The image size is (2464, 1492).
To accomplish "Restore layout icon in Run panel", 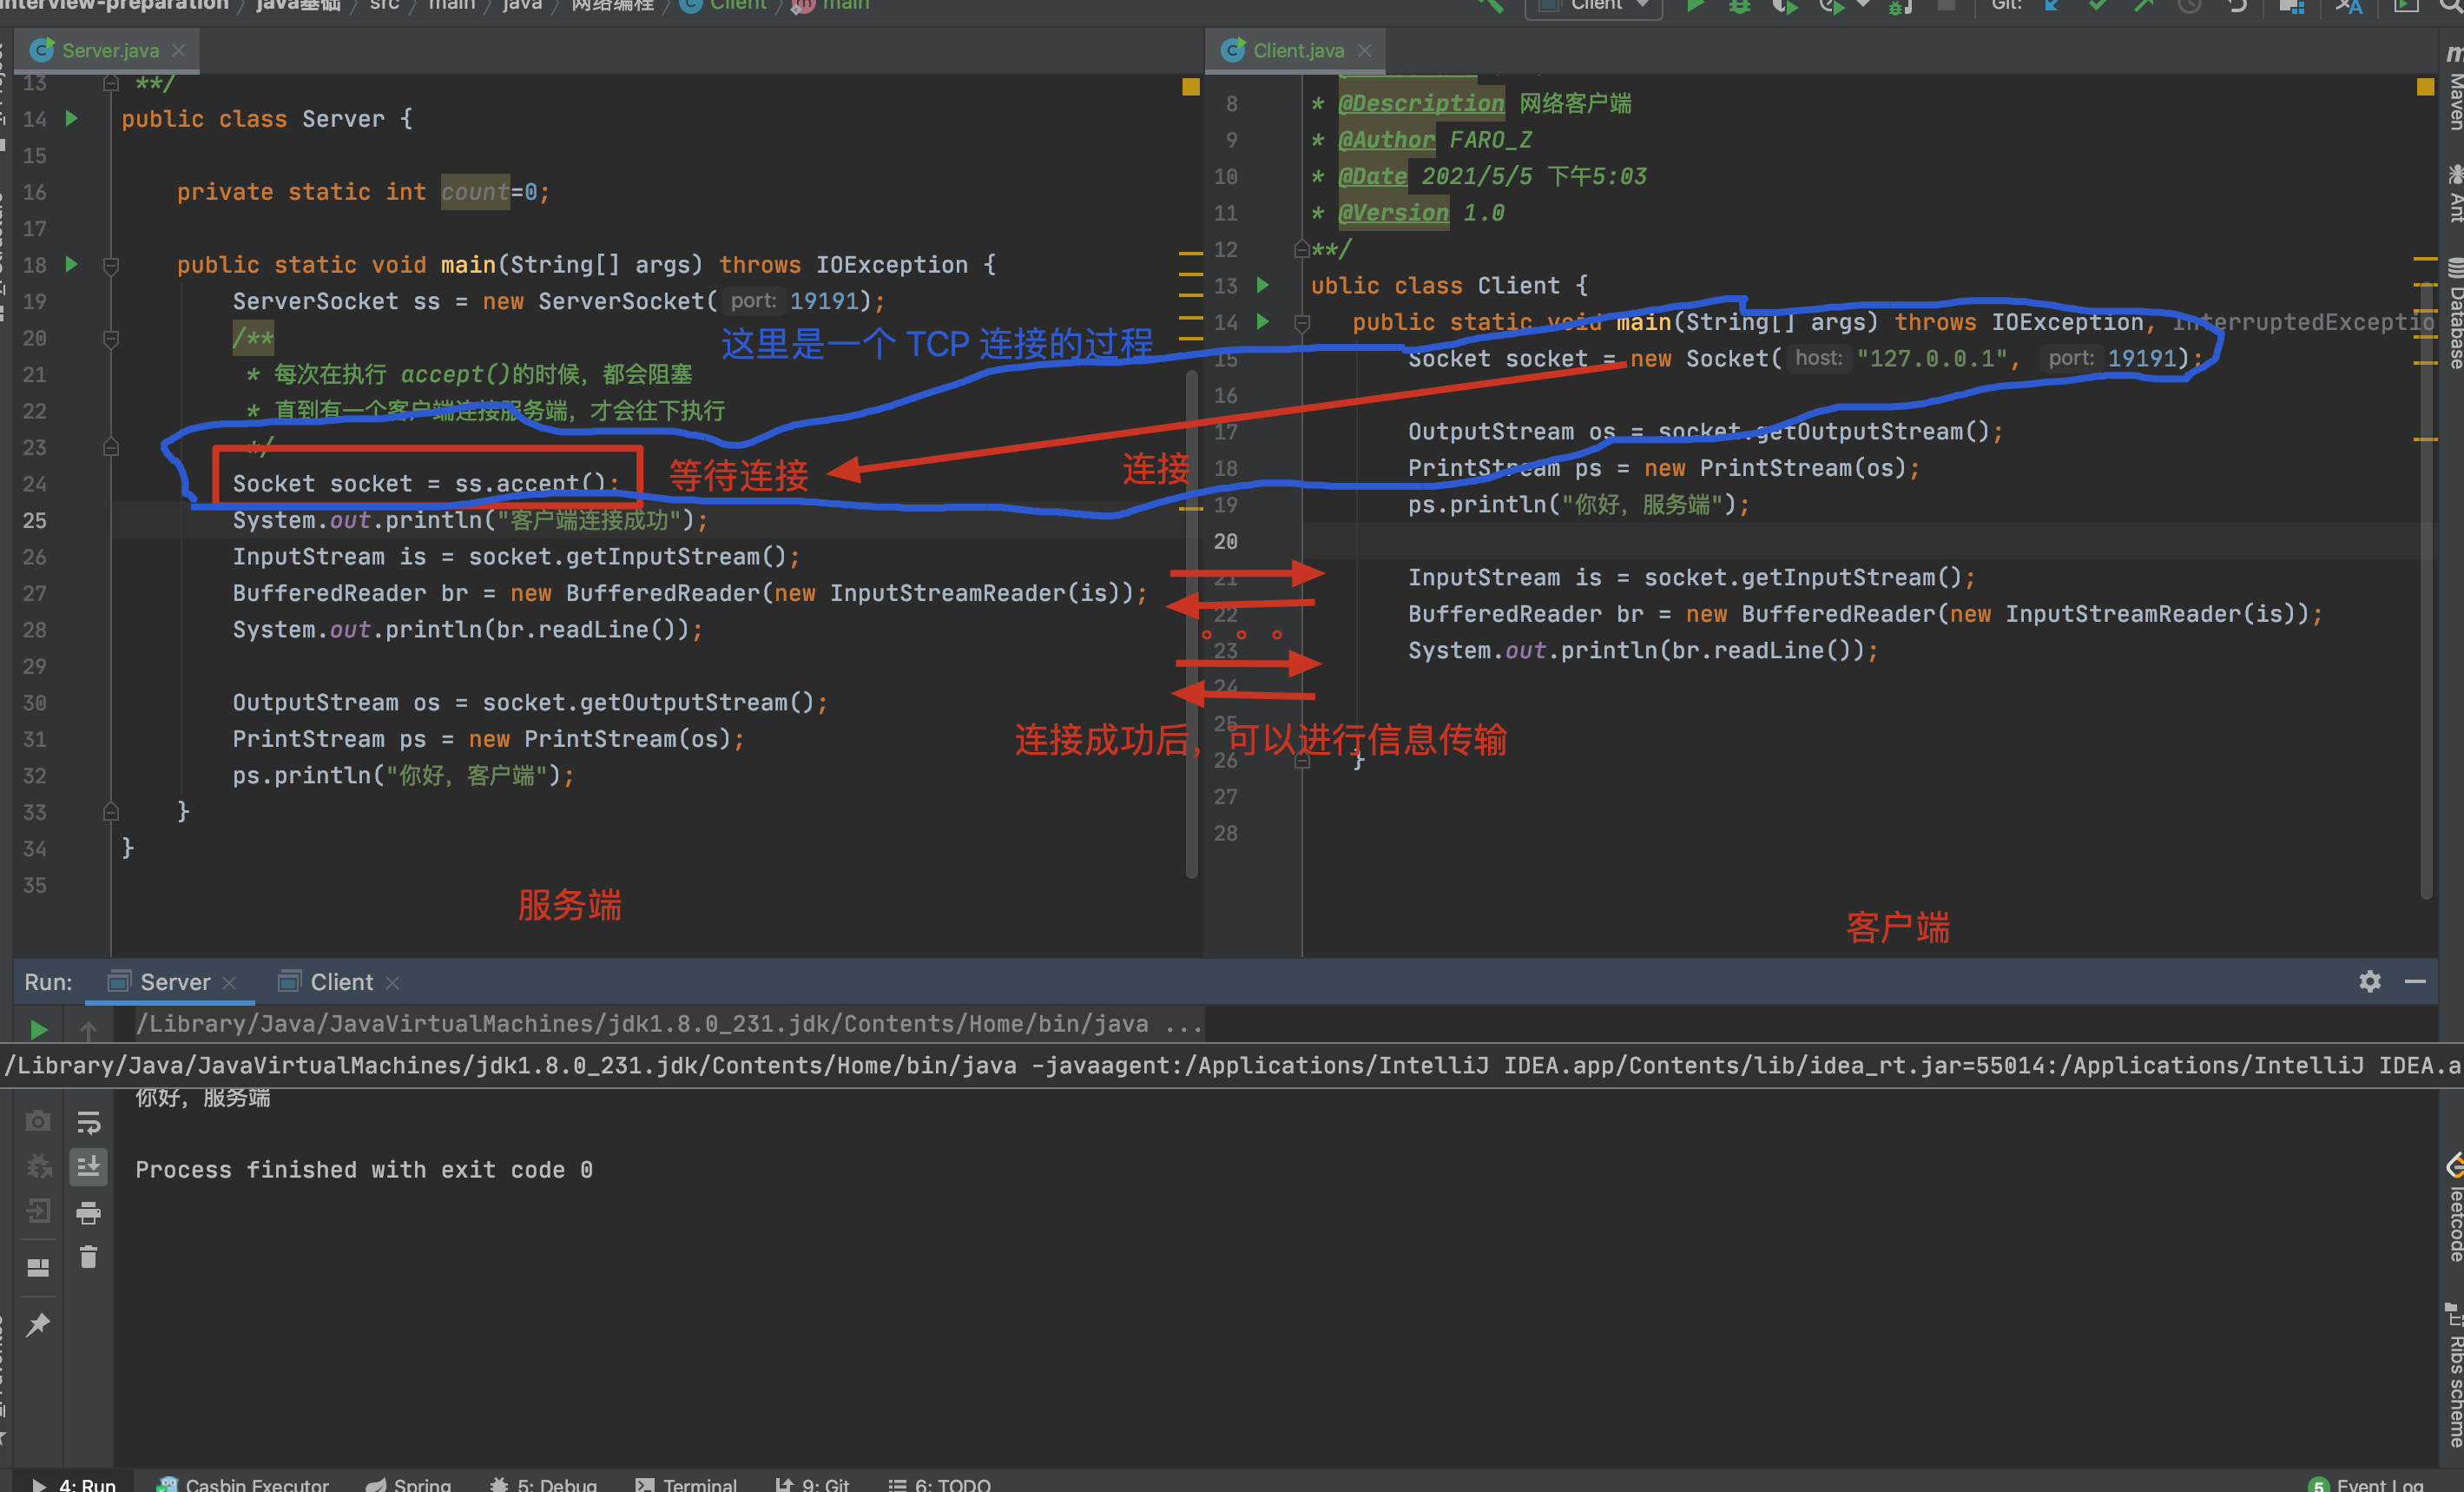I will coord(38,1267).
